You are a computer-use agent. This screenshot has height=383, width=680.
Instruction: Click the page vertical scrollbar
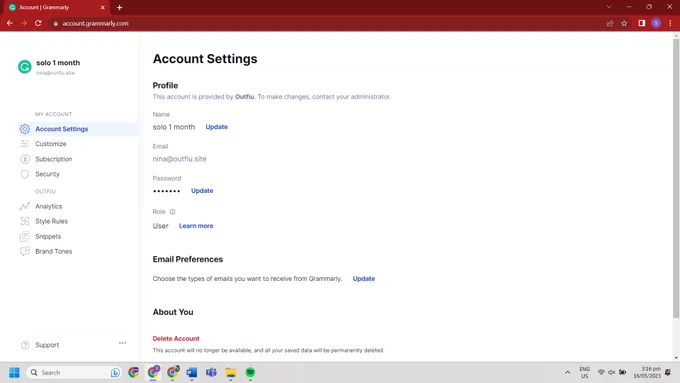point(676,178)
